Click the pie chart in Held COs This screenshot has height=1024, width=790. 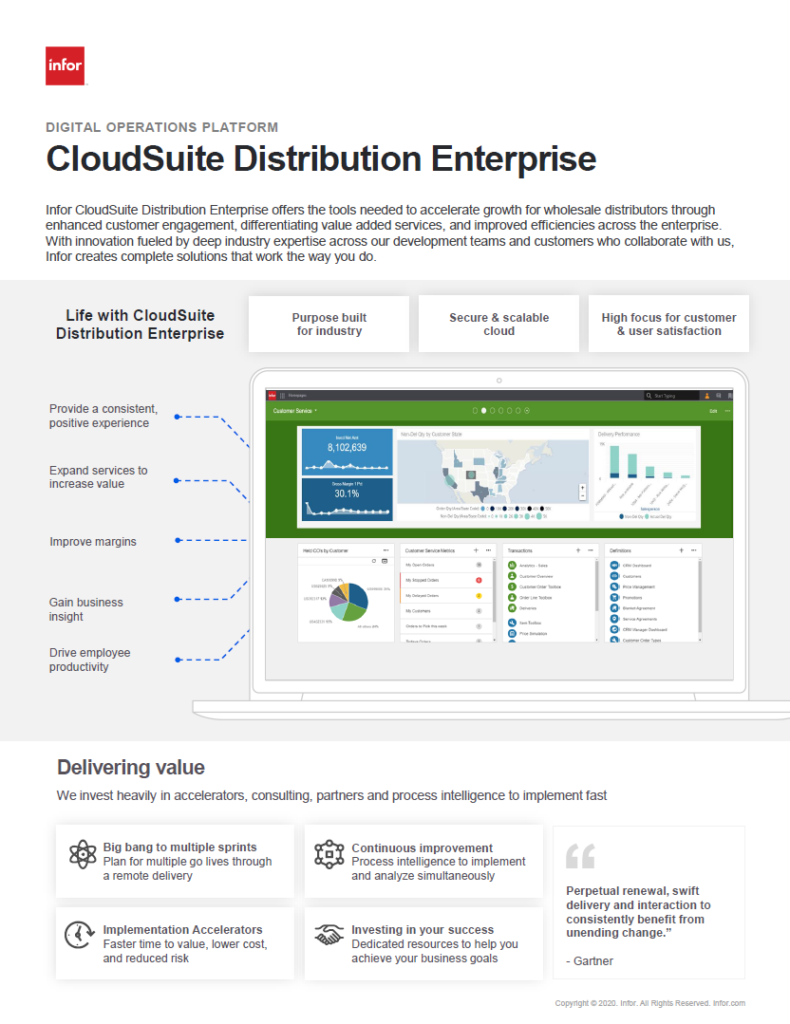pyautogui.click(x=348, y=601)
